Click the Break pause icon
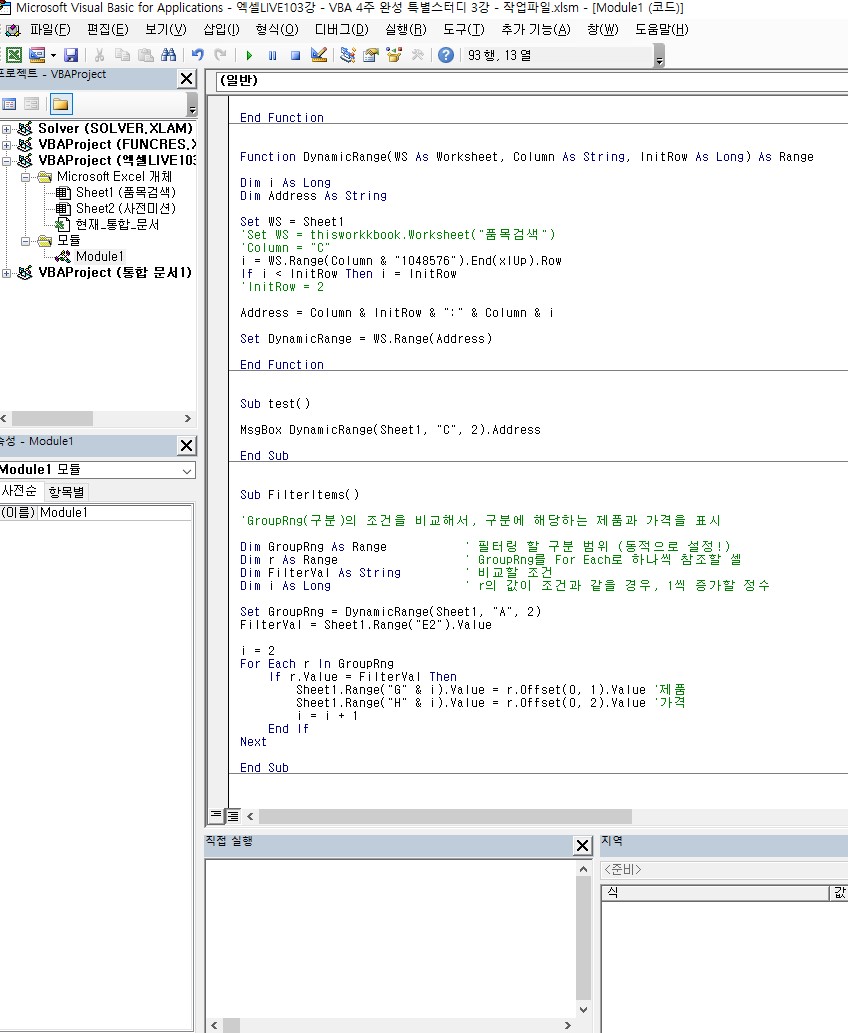This screenshot has width=848, height=1033. 272,55
